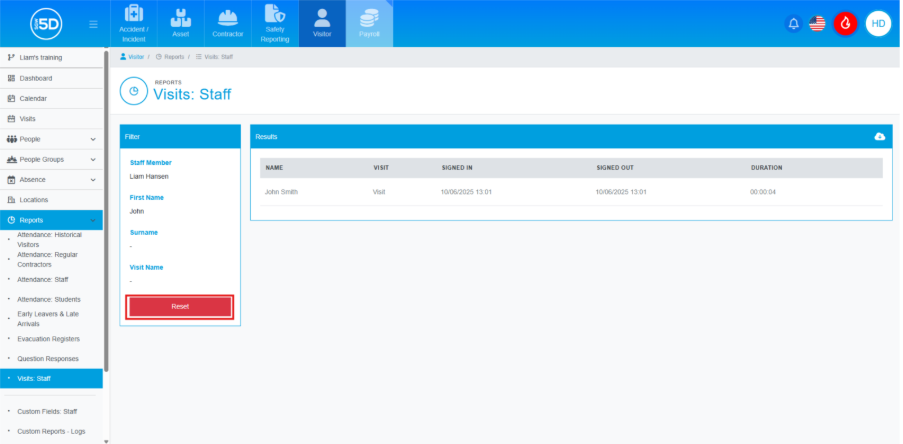Viewport: 903px width, 444px height.
Task: Open Attendance: Regular Contractors report
Action: click(47, 260)
